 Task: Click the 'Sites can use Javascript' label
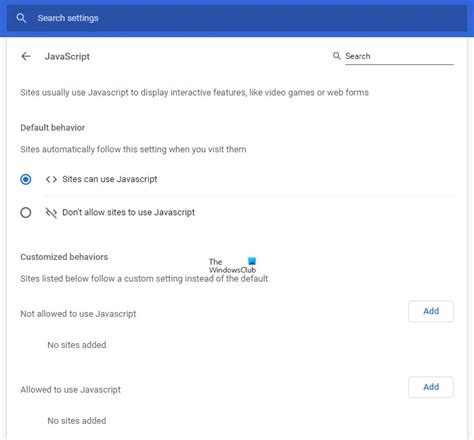pos(110,179)
